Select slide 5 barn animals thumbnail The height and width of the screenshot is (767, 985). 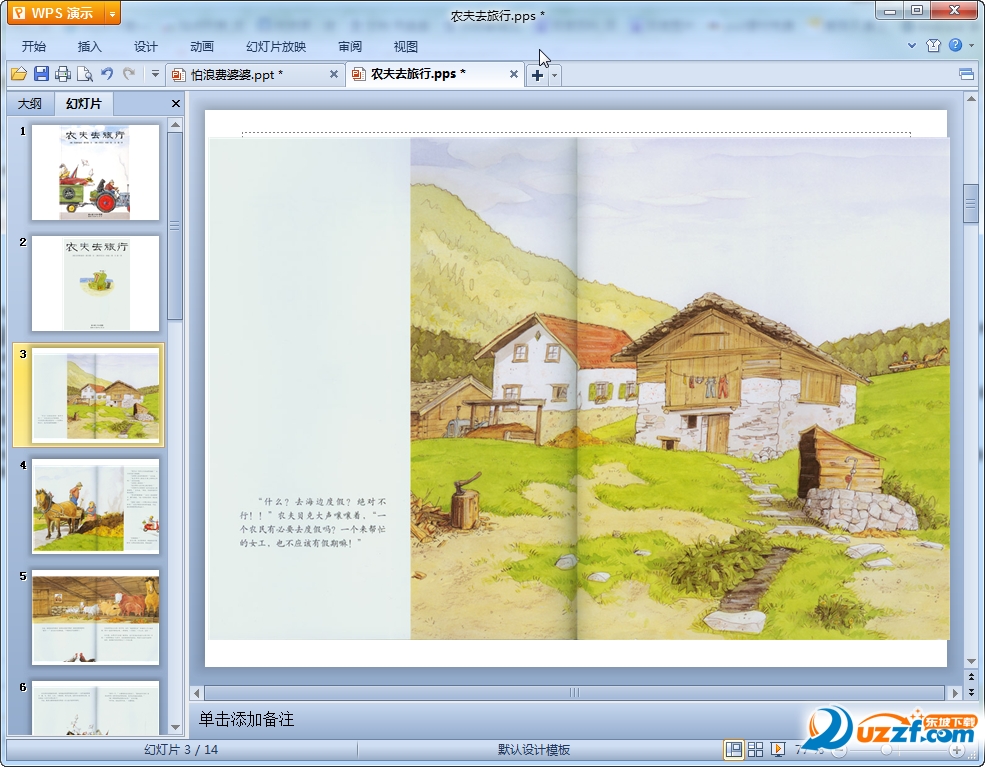click(95, 617)
